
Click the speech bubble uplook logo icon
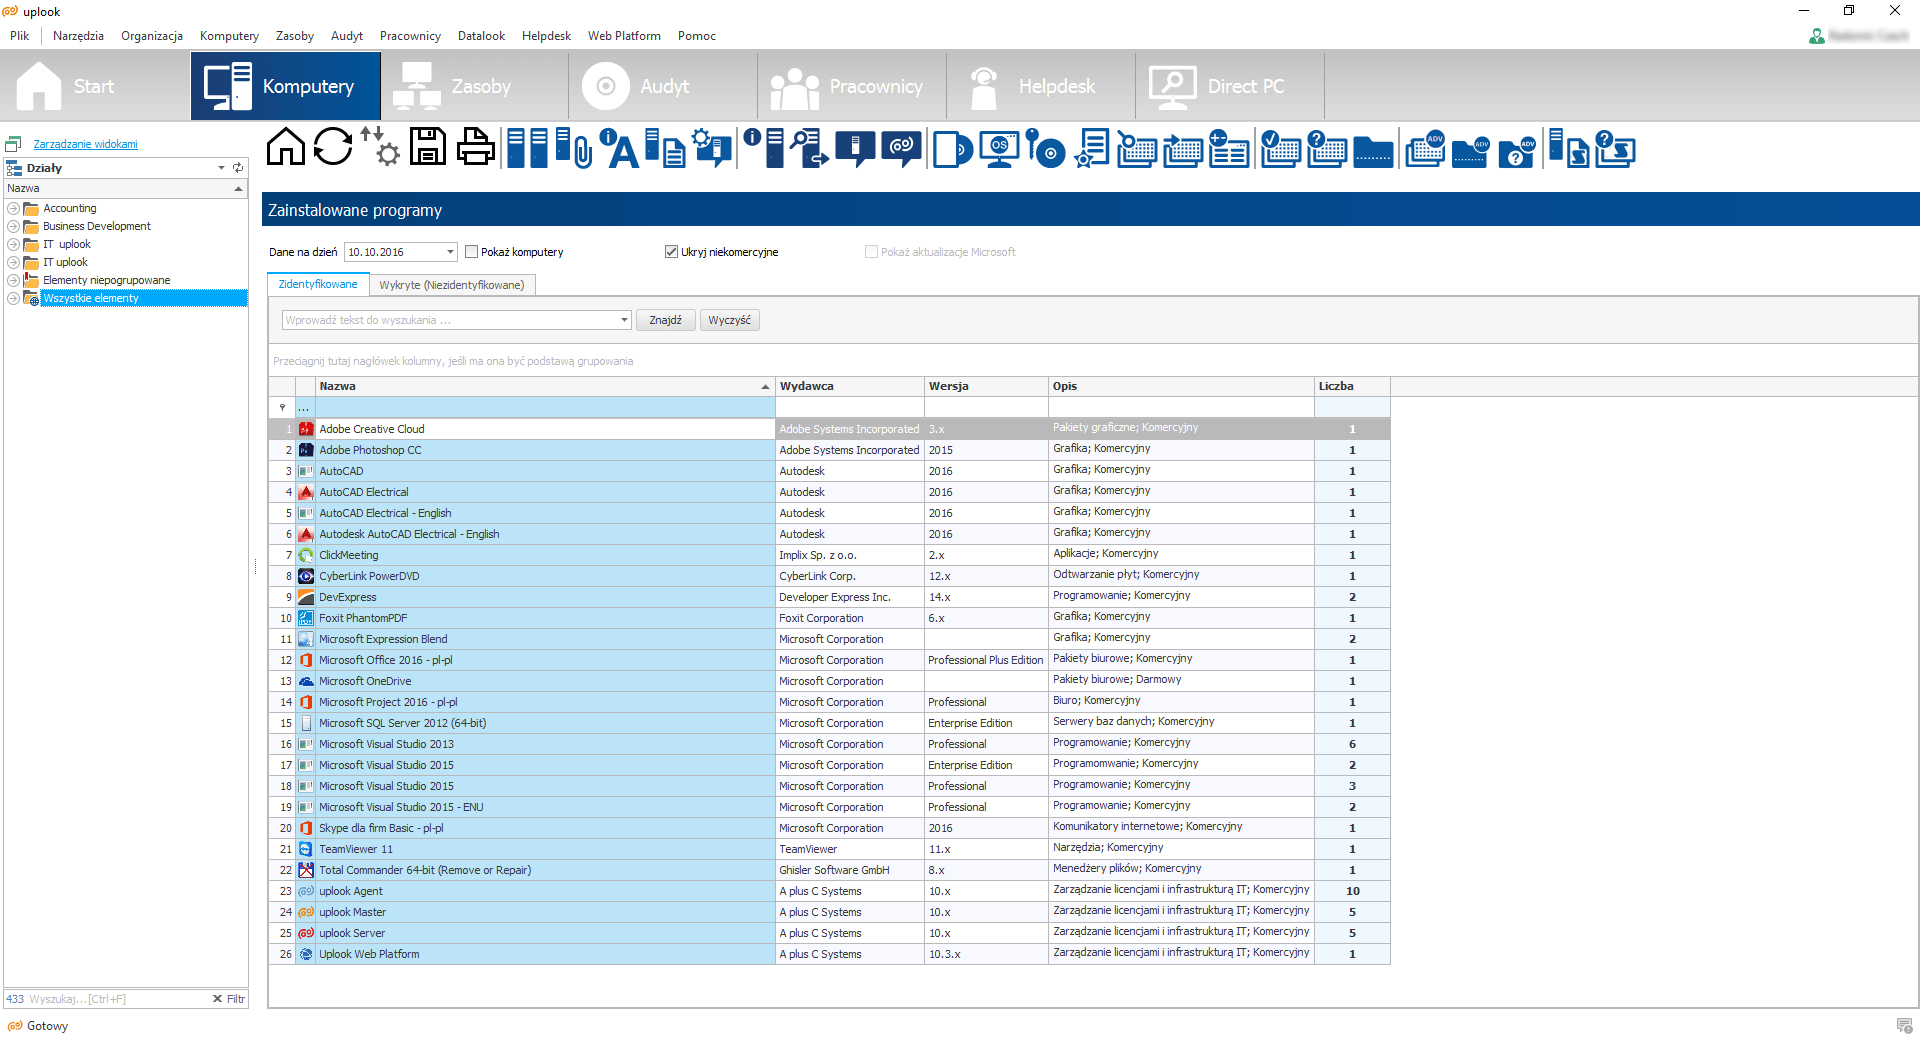pyautogui.click(x=902, y=147)
